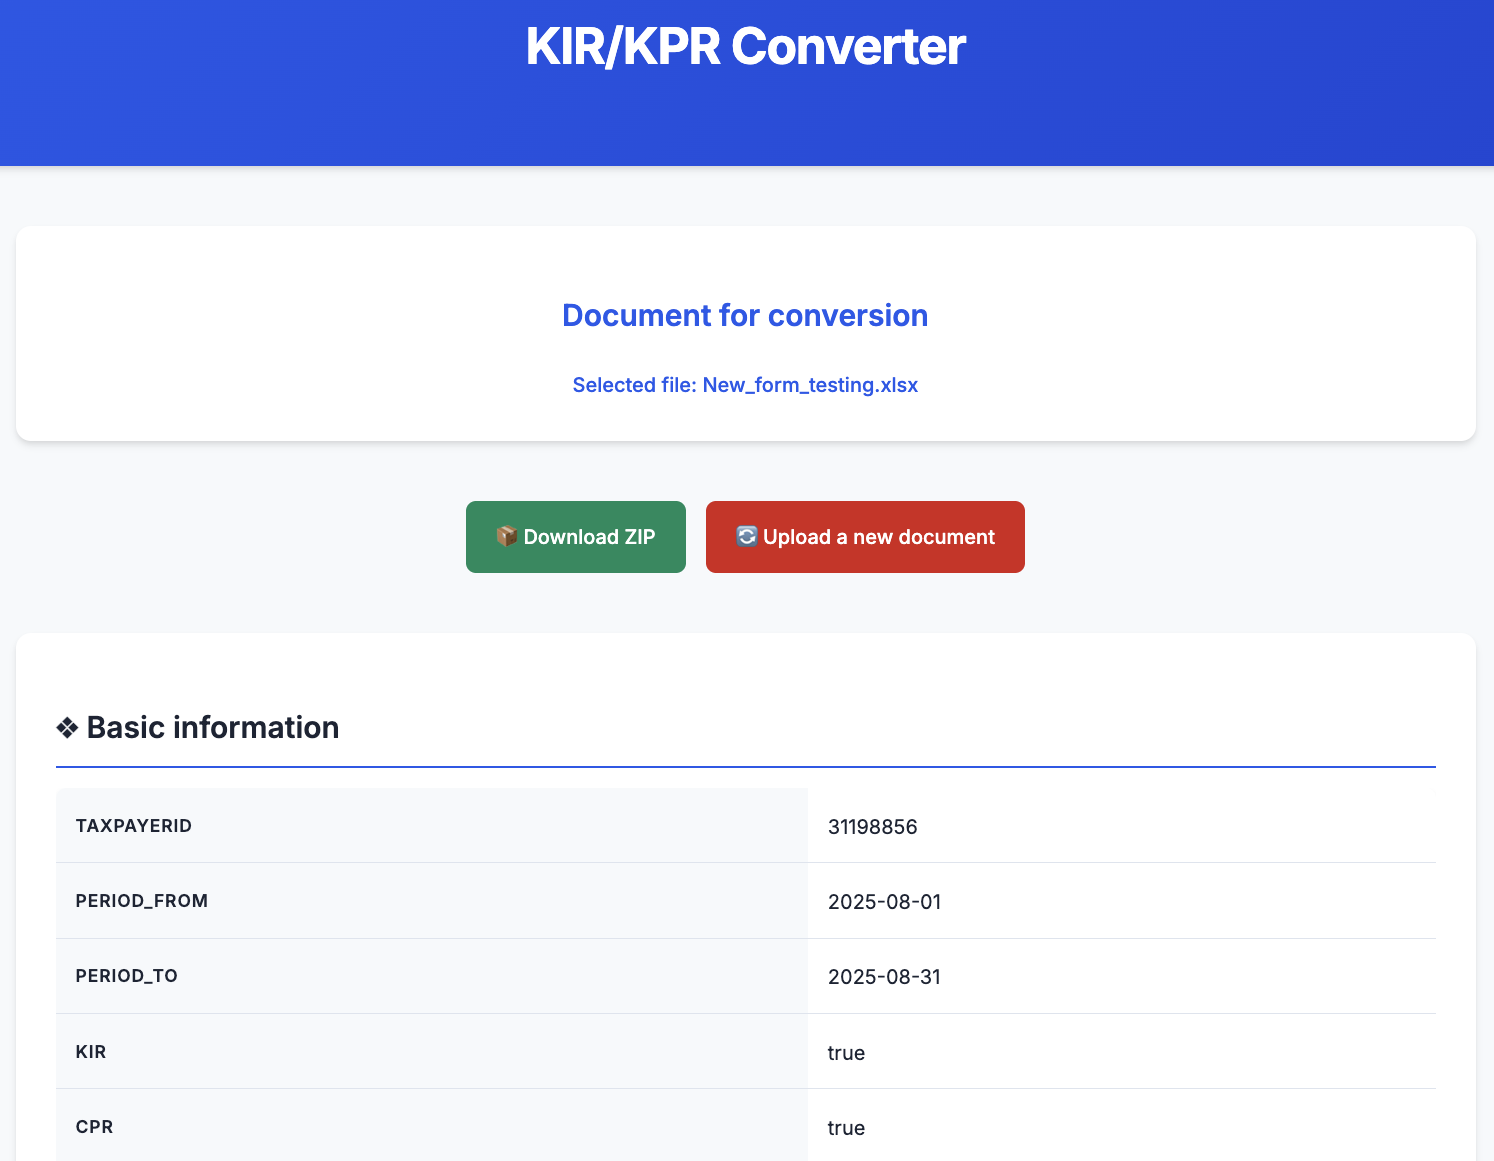Image resolution: width=1494 pixels, height=1161 pixels.
Task: Click the KIR row label
Action: pos(91,1051)
